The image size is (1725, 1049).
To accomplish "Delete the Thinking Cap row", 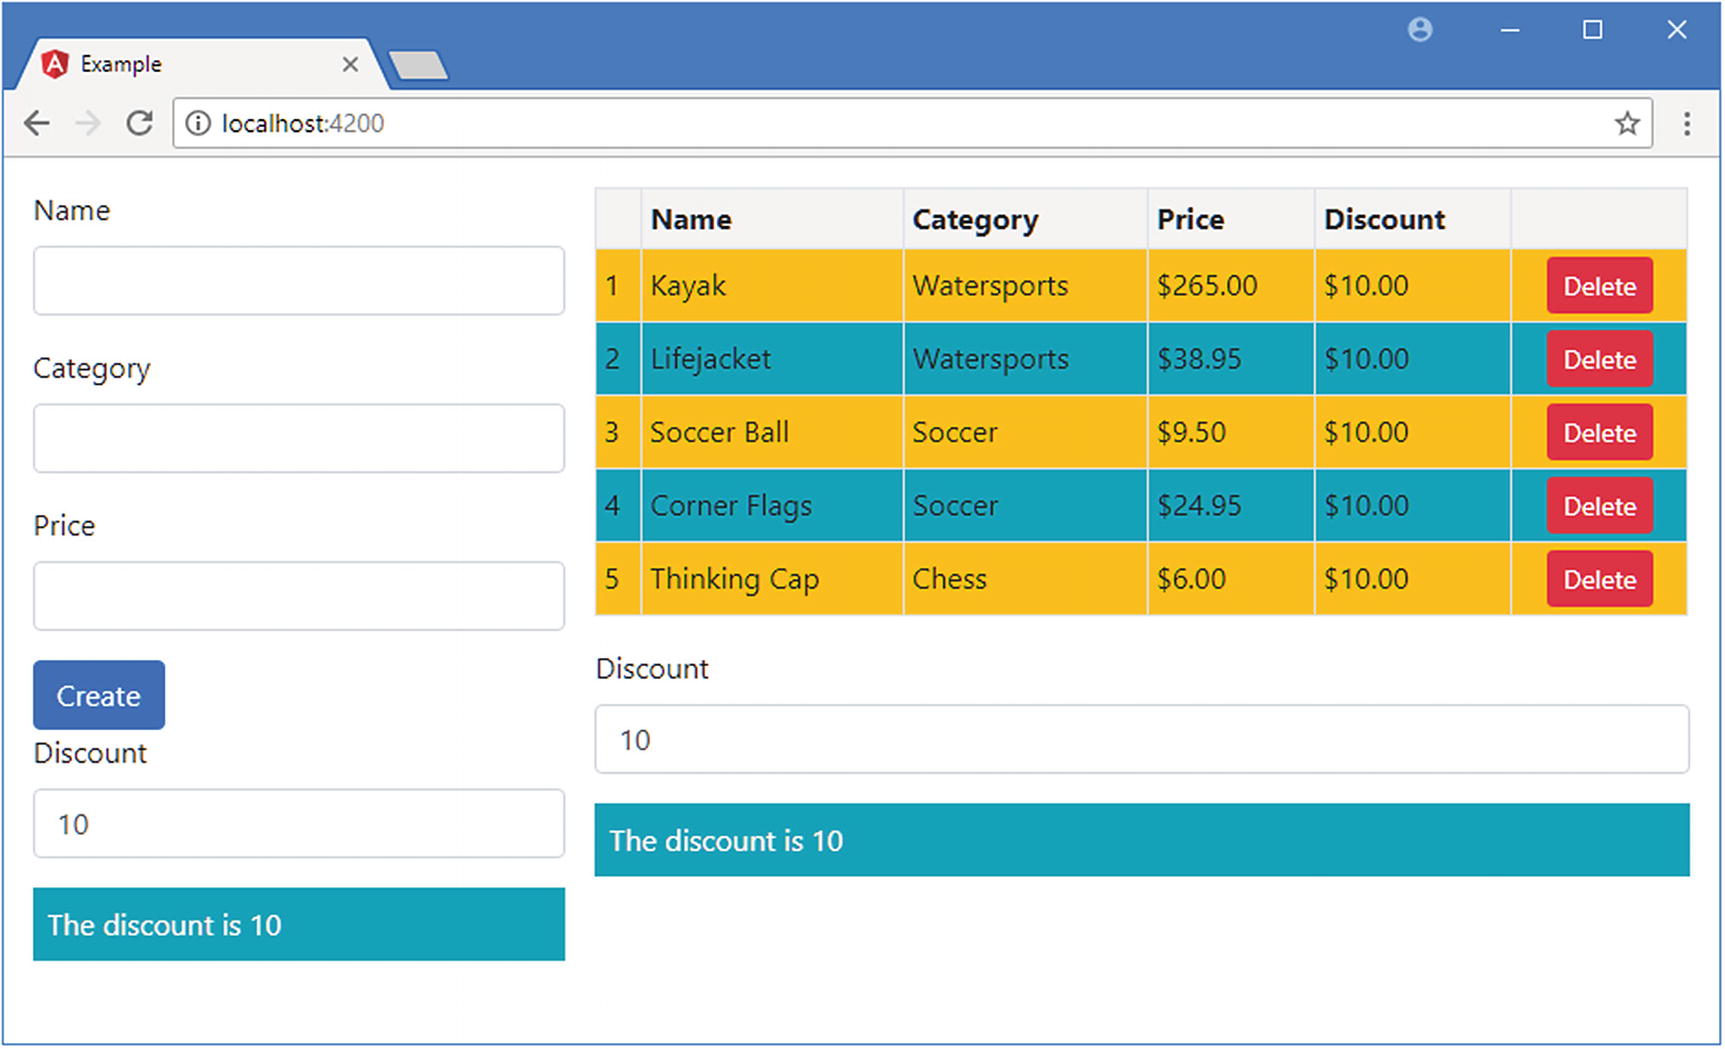I will tap(1599, 580).
